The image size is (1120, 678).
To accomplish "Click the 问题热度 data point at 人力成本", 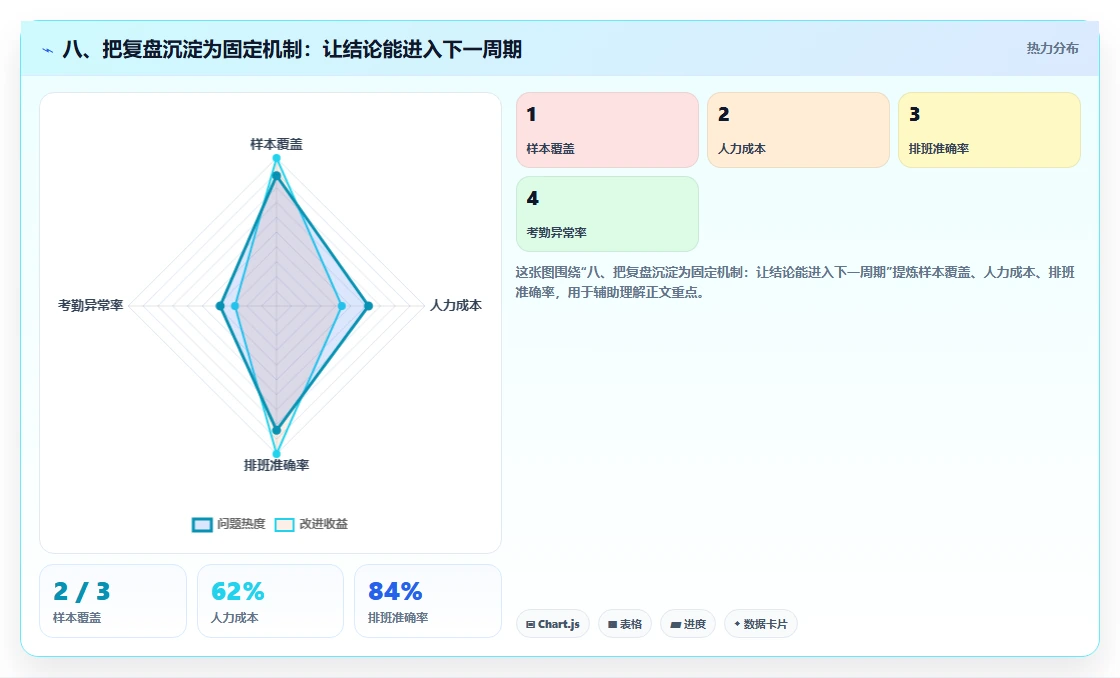I will [368, 306].
